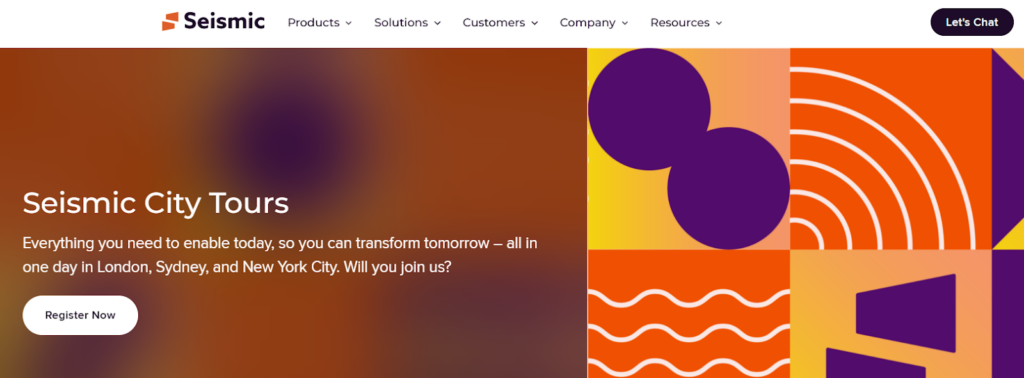Expand the chevron next to Customers
The image size is (1024, 378).
(x=534, y=24)
